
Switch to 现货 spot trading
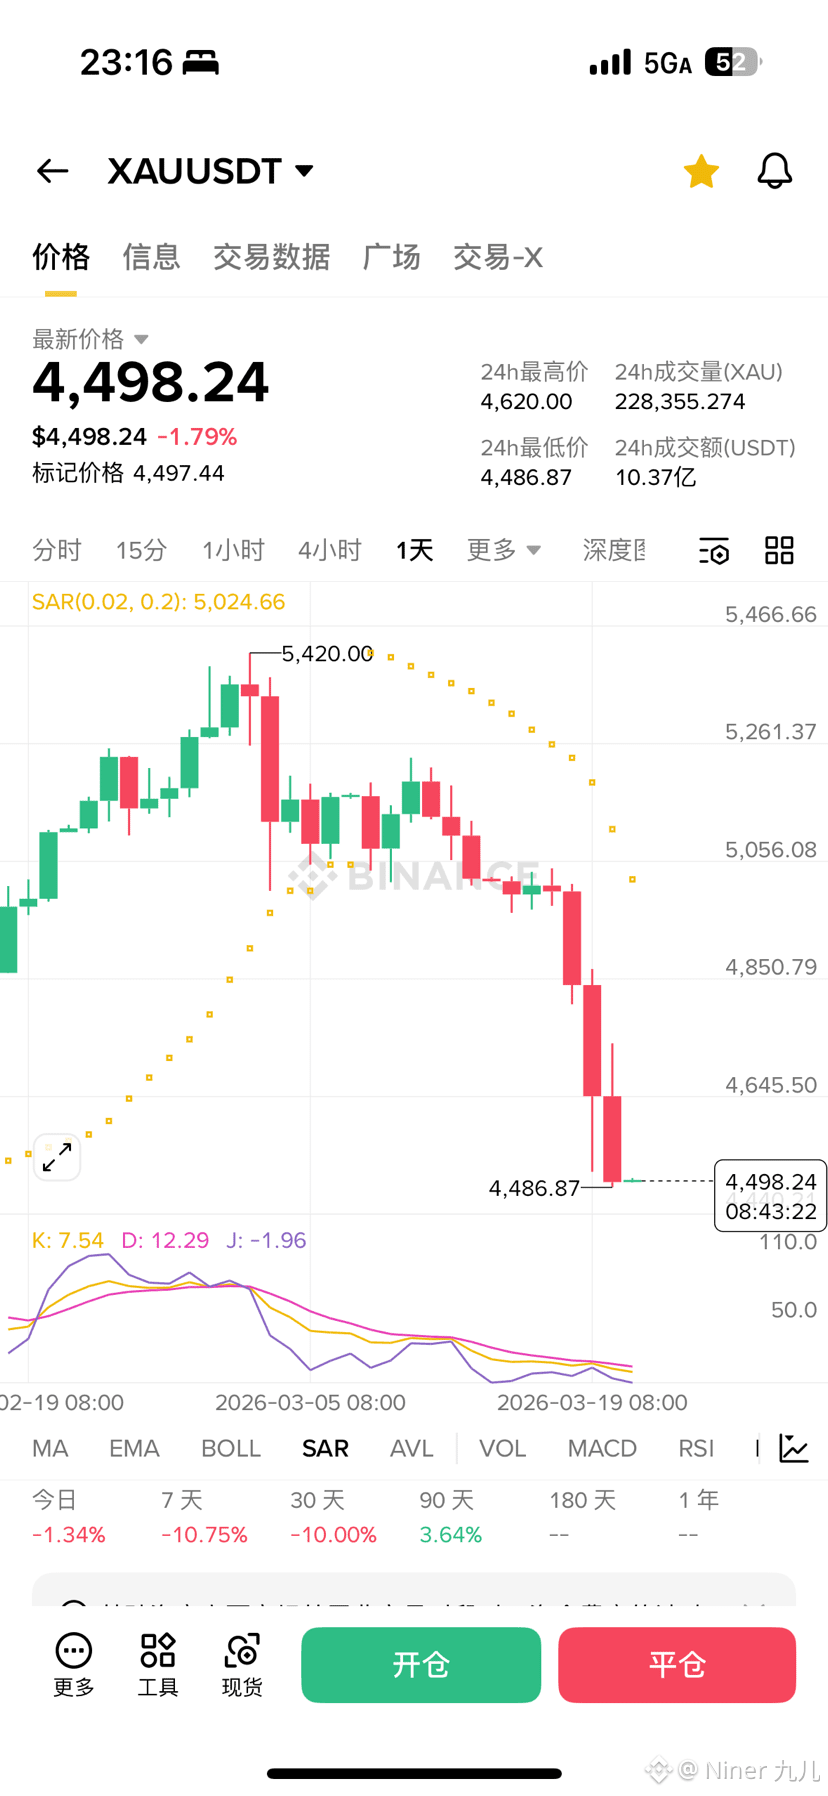[242, 1665]
